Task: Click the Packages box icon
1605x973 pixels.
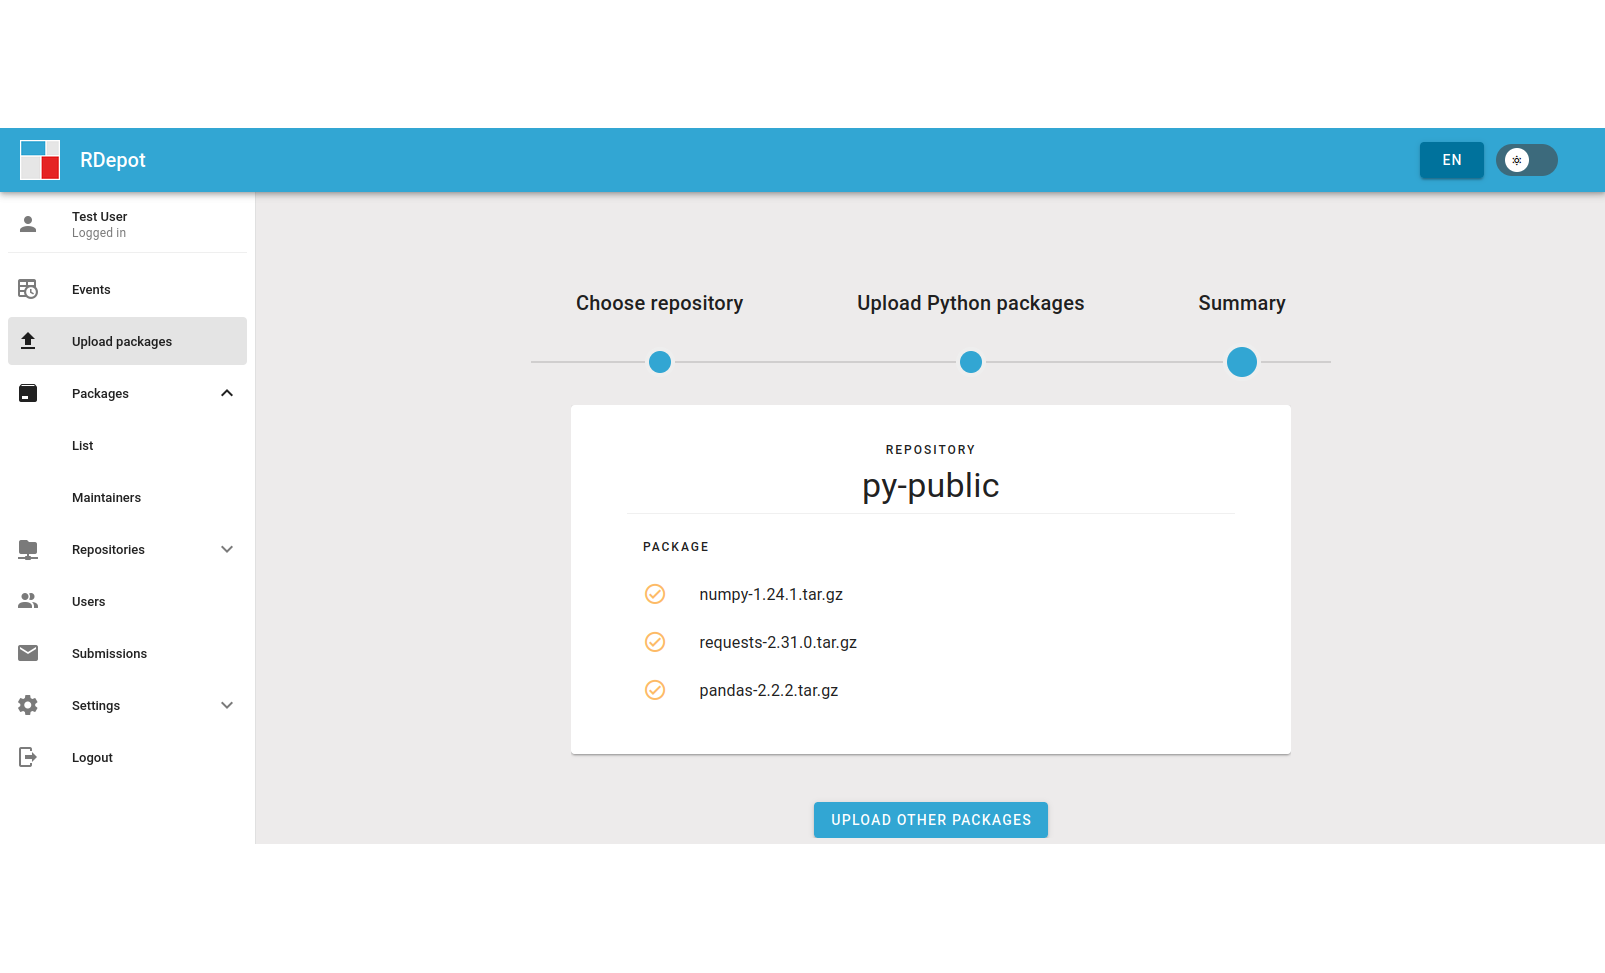Action: (28, 393)
